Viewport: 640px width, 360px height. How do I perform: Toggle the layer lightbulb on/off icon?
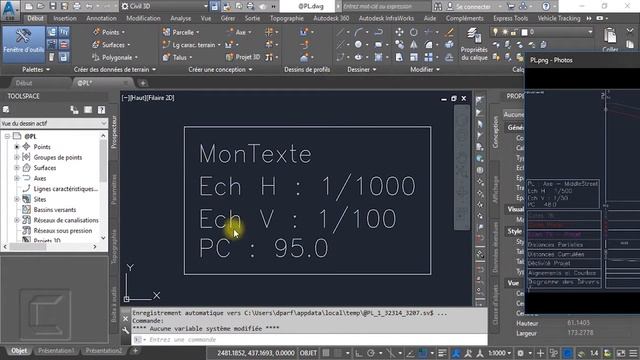tap(495, 32)
